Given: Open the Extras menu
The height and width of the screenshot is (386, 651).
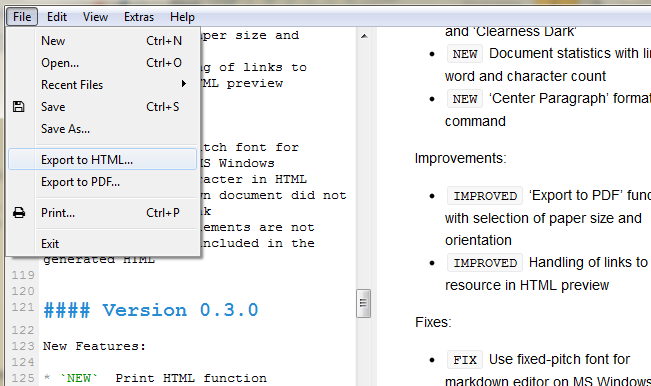Looking at the screenshot, I should click(x=139, y=17).
